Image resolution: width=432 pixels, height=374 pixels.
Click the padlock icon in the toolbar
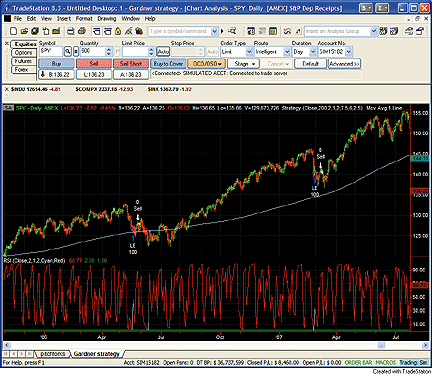point(118,31)
